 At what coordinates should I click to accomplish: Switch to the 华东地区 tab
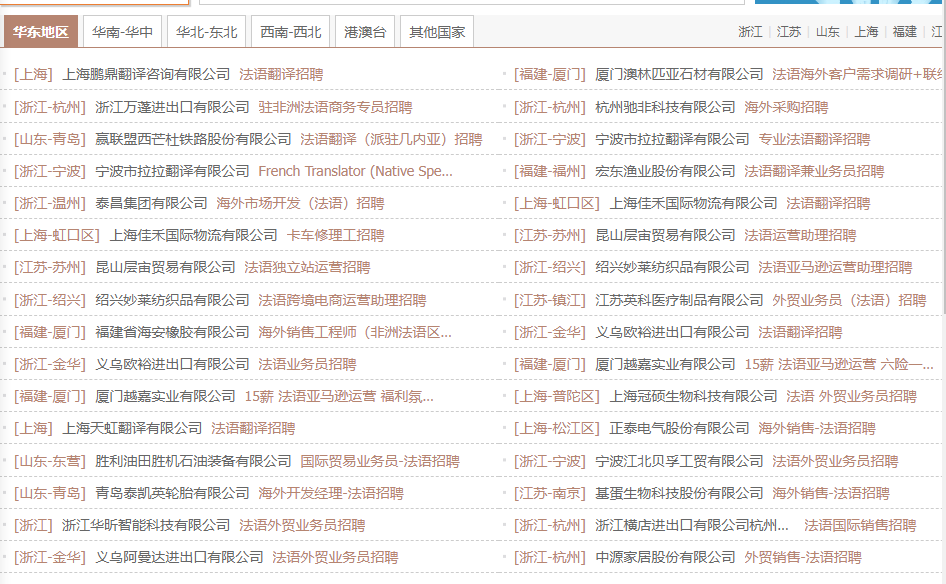click(41, 32)
